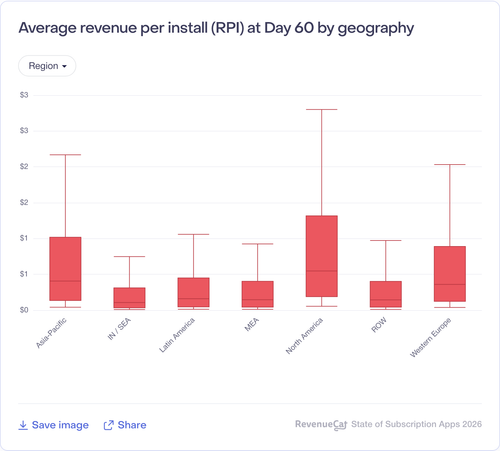Click the chart title about RPI at Day 60
Viewport: 500px width, 451px height.
(x=216, y=28)
